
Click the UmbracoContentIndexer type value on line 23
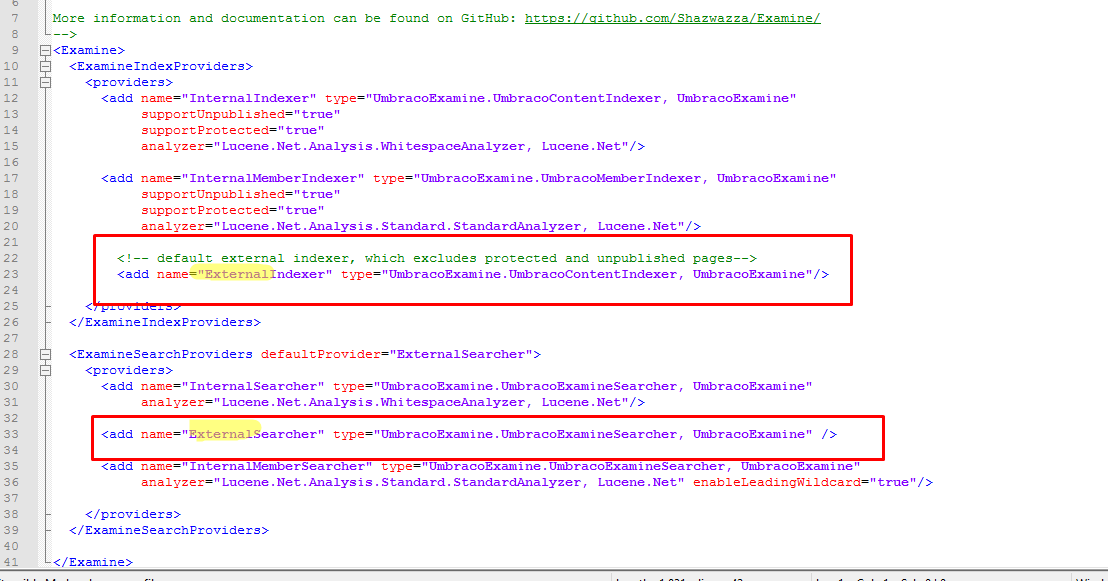click(x=597, y=274)
